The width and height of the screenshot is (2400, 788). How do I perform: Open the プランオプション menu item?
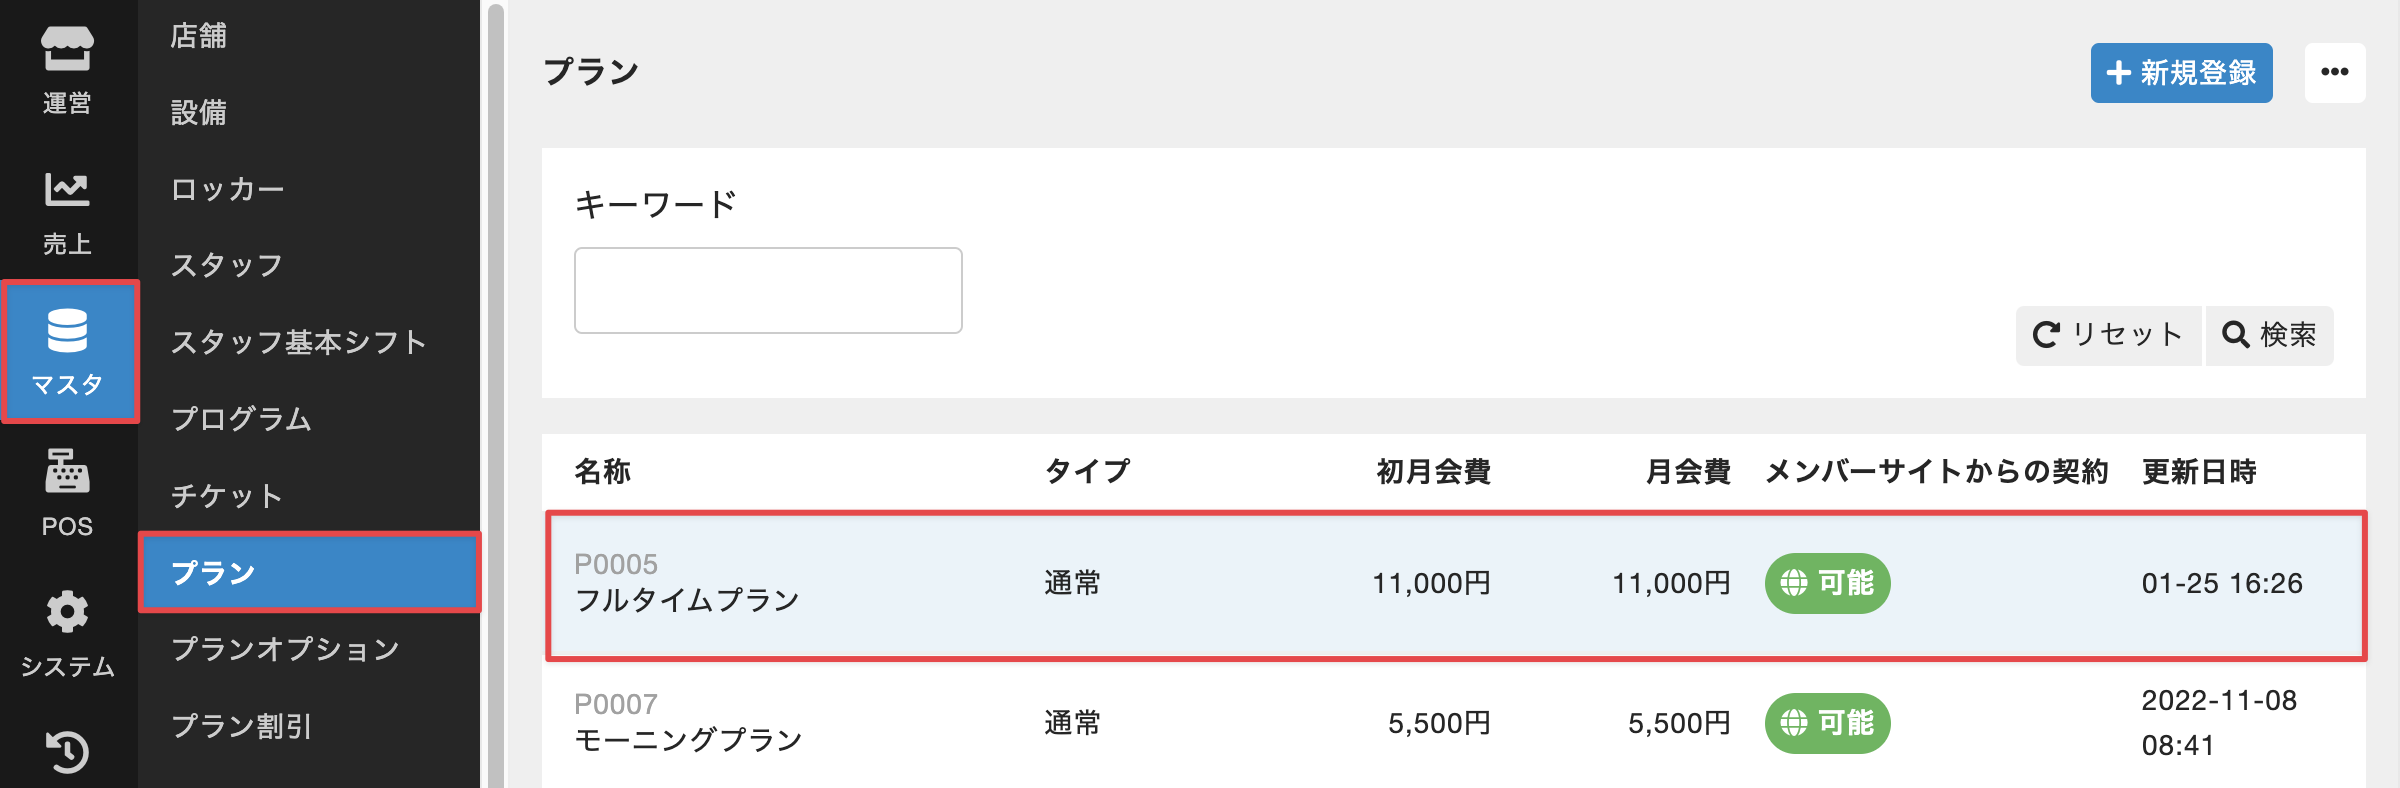pos(285,649)
